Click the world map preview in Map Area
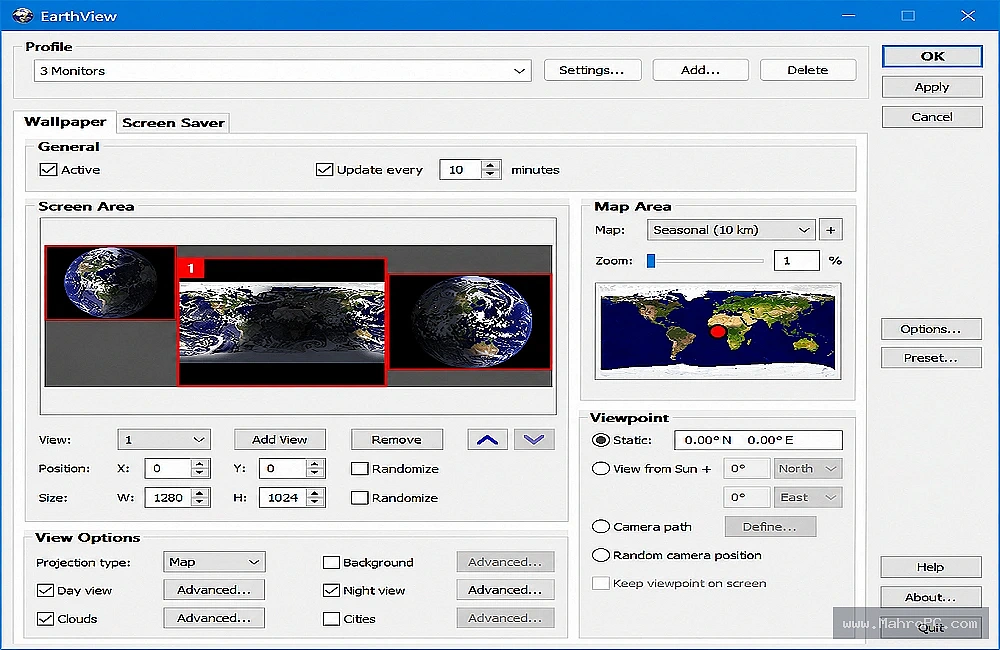The image size is (1000, 650). [x=718, y=331]
